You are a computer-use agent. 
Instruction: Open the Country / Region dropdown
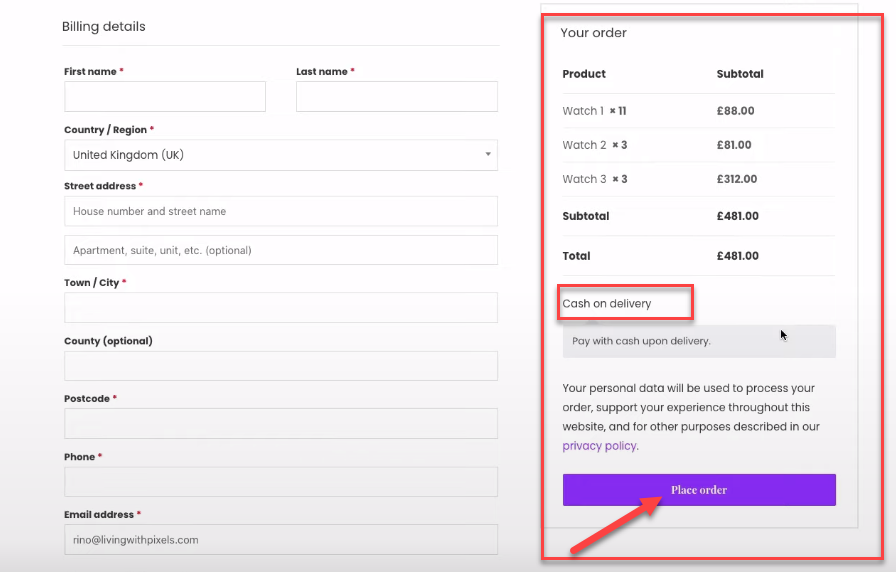tap(281, 155)
